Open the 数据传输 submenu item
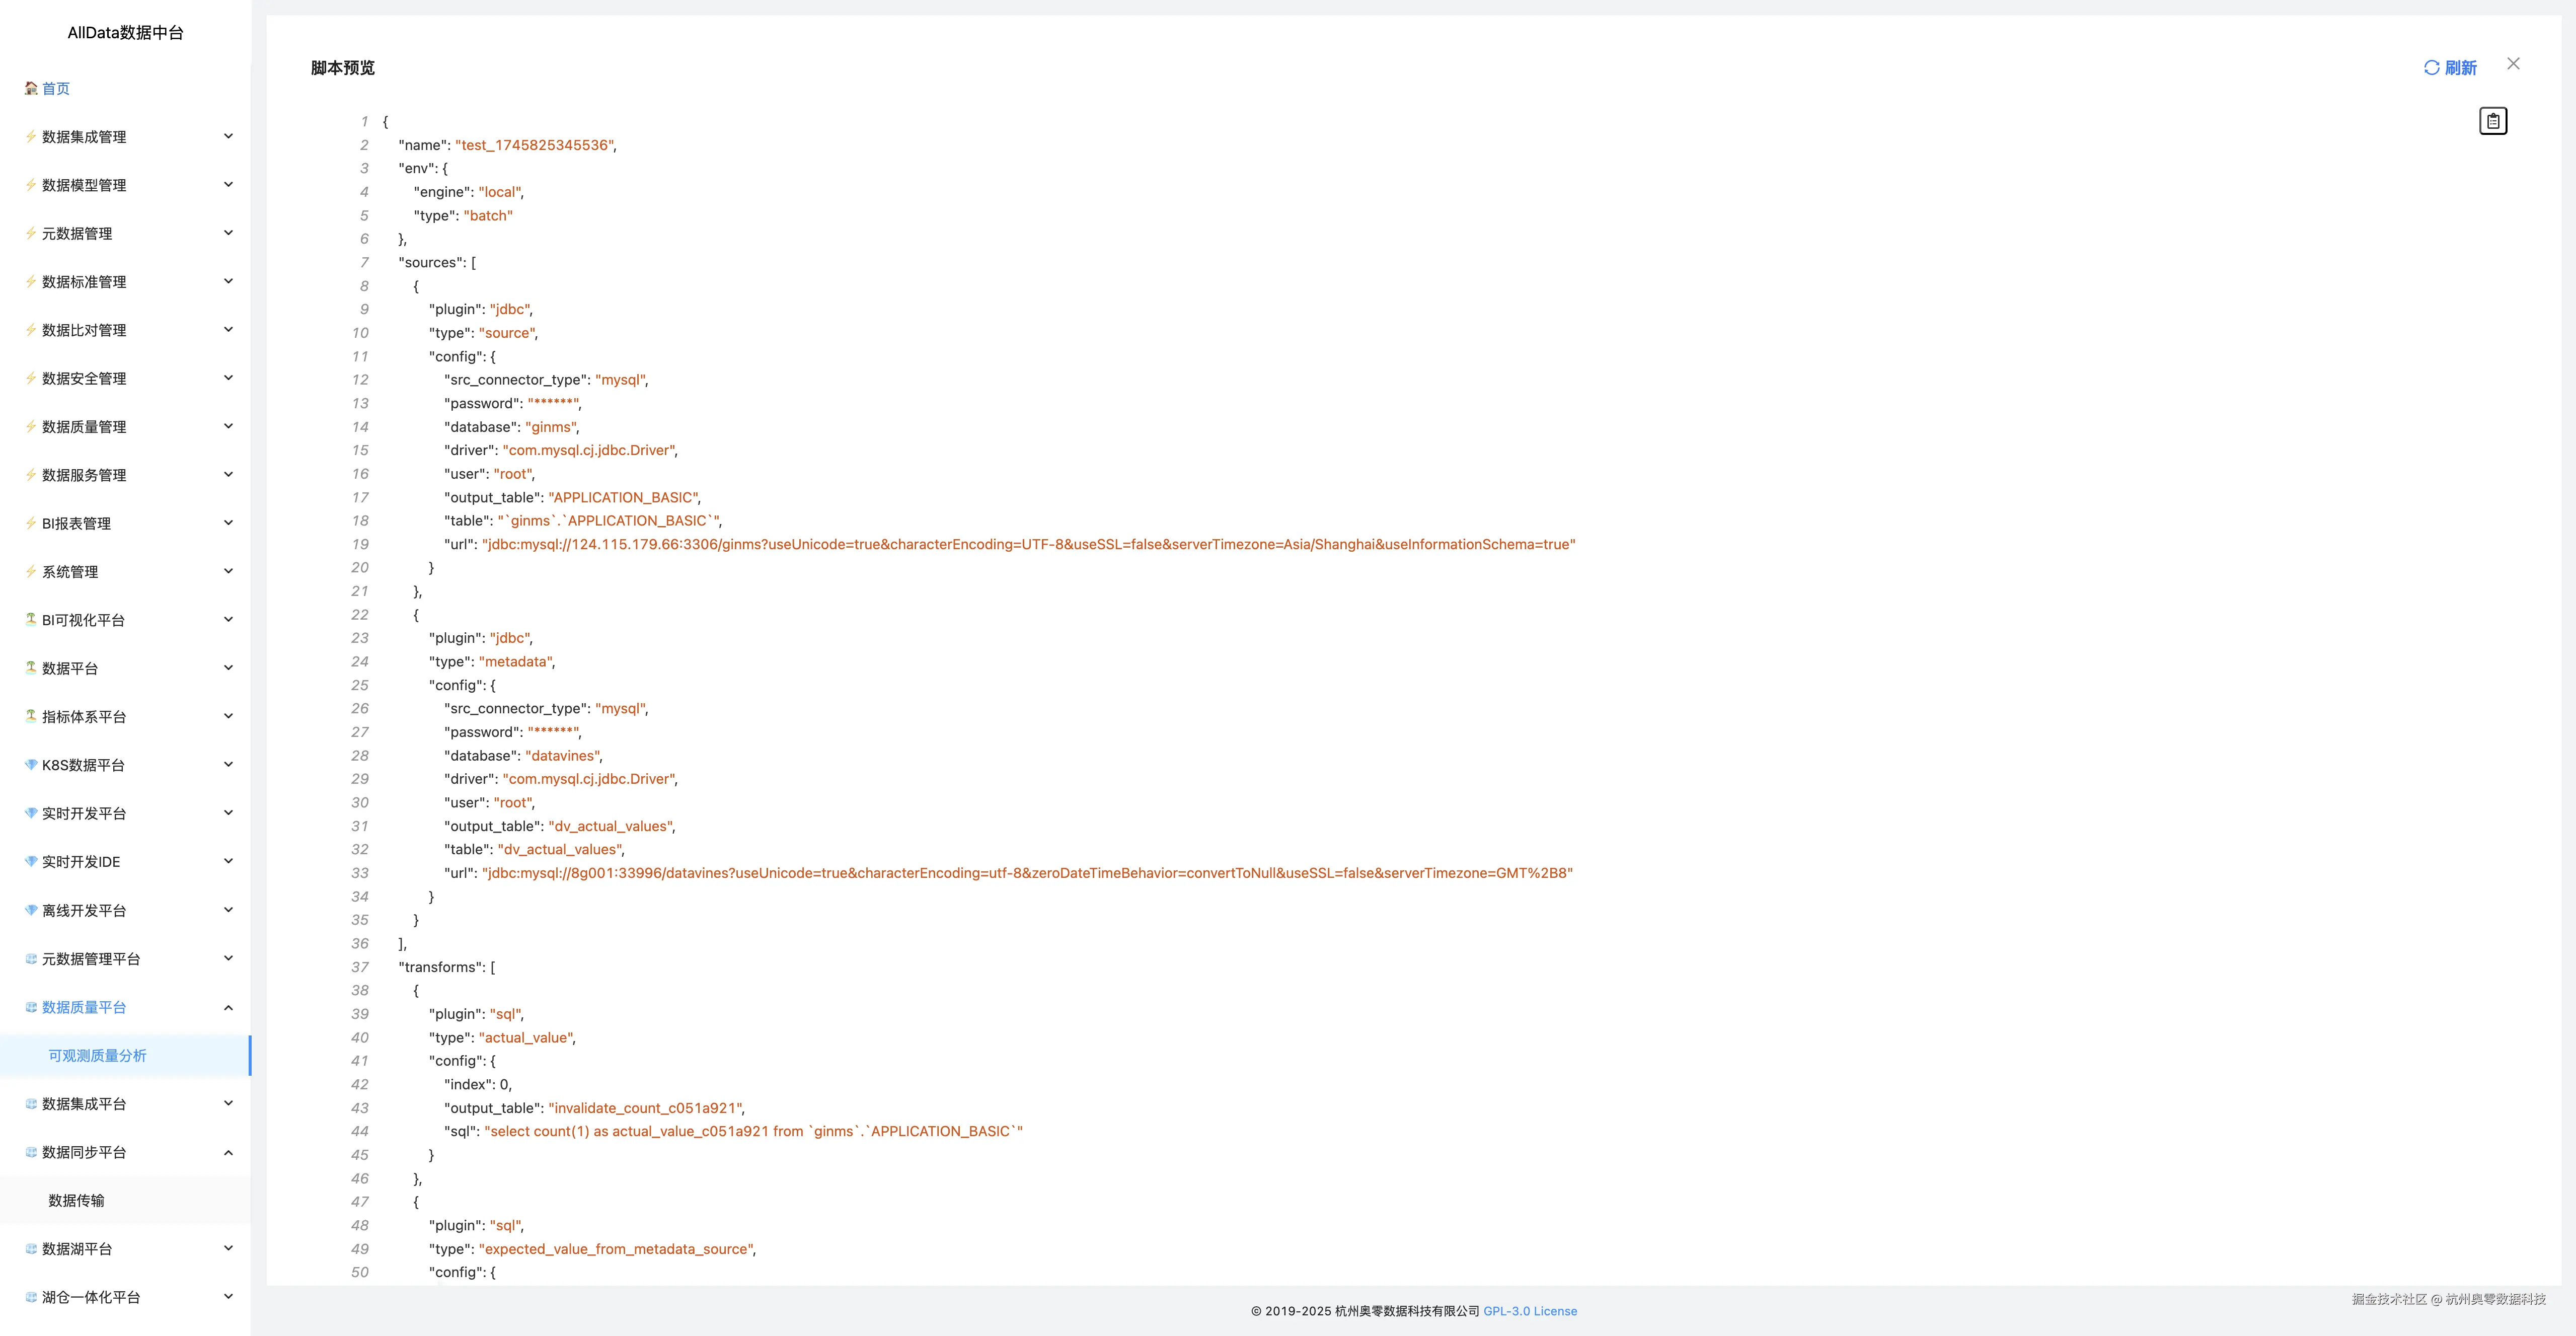Viewport: 2576px width, 1336px height. click(76, 1201)
